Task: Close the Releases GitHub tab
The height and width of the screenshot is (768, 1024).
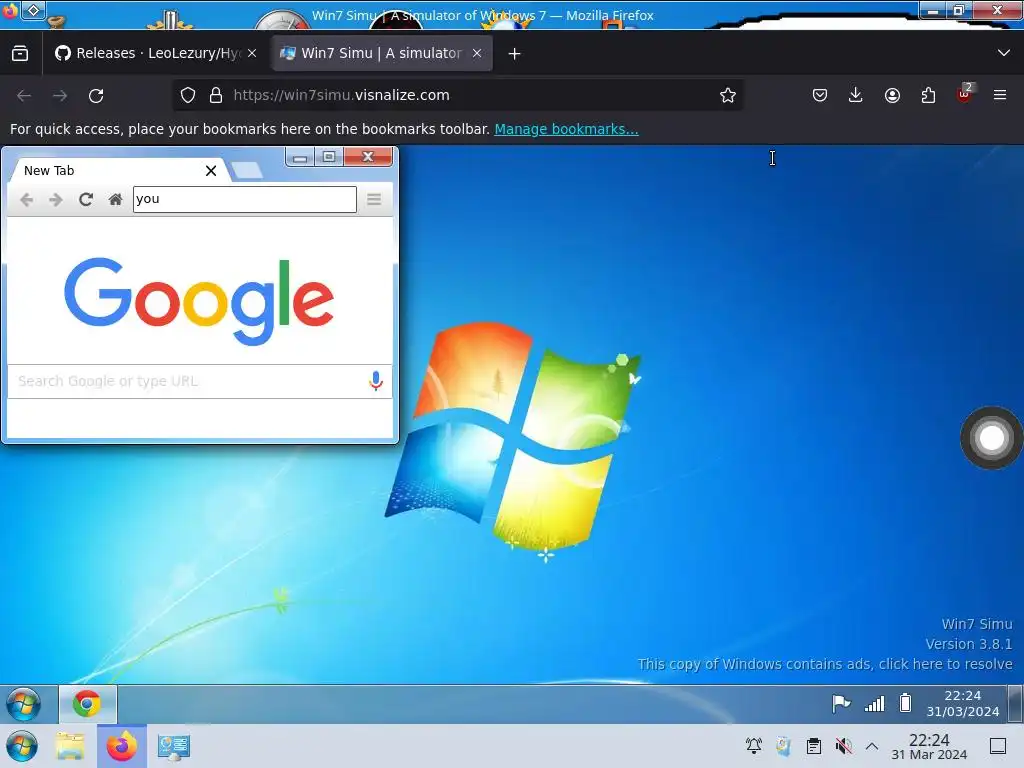Action: [x=252, y=54]
